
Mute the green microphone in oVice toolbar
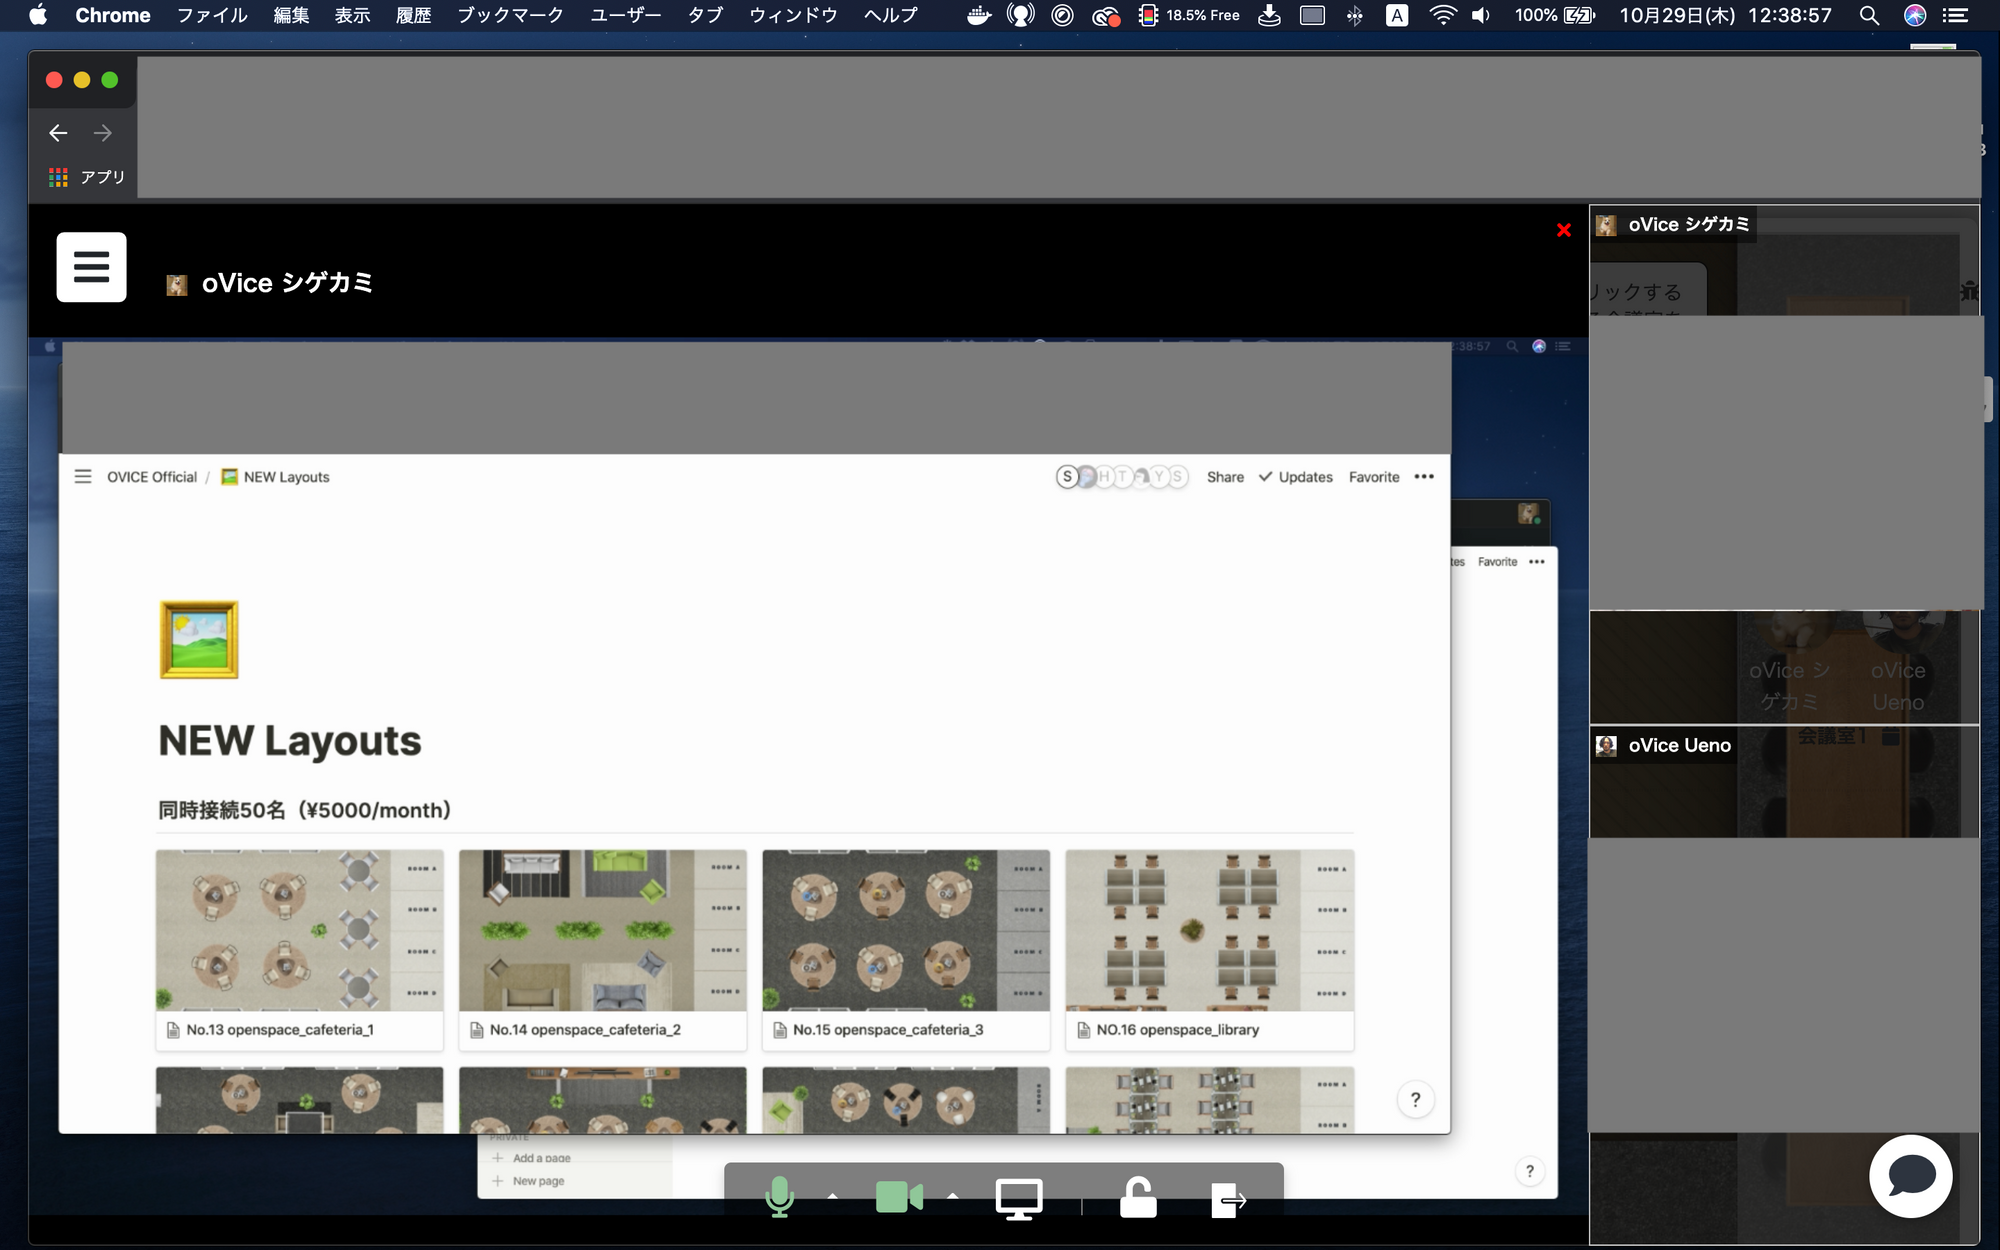pos(779,1197)
